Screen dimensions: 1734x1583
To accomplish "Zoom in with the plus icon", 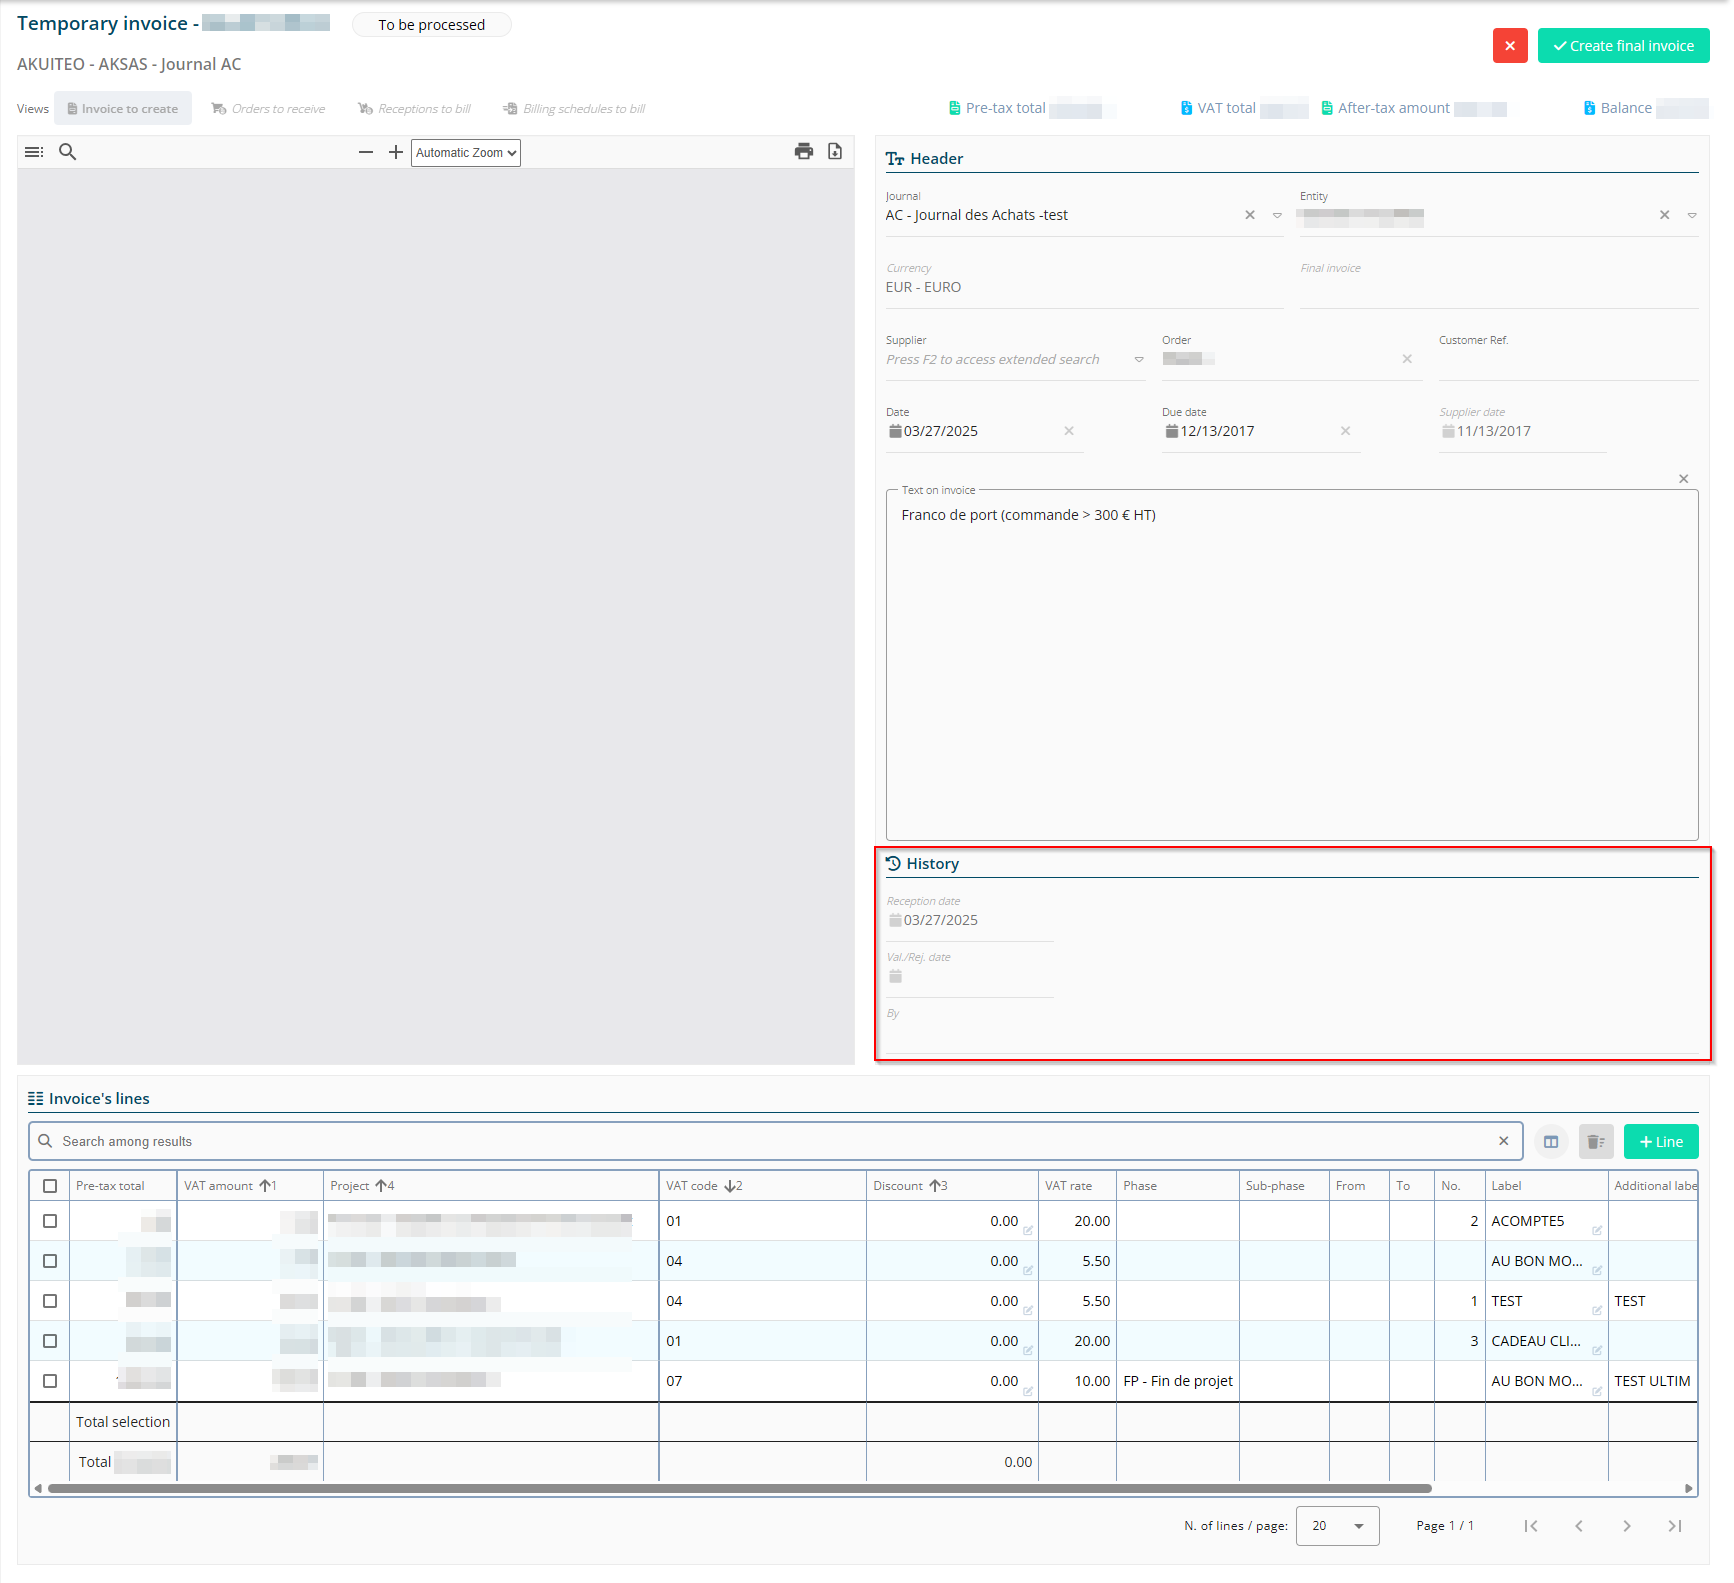I will (396, 152).
